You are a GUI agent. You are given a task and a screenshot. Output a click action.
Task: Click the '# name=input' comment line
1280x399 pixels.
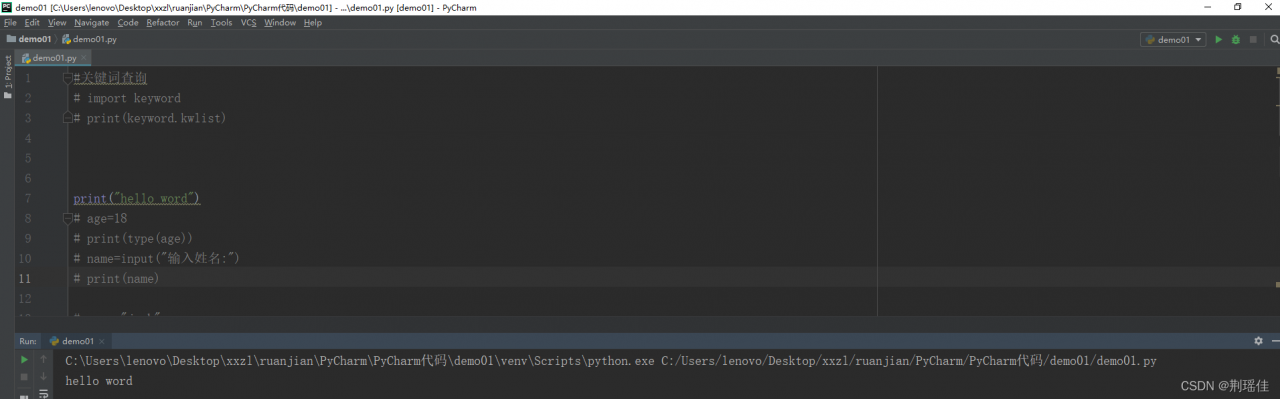tap(157, 258)
